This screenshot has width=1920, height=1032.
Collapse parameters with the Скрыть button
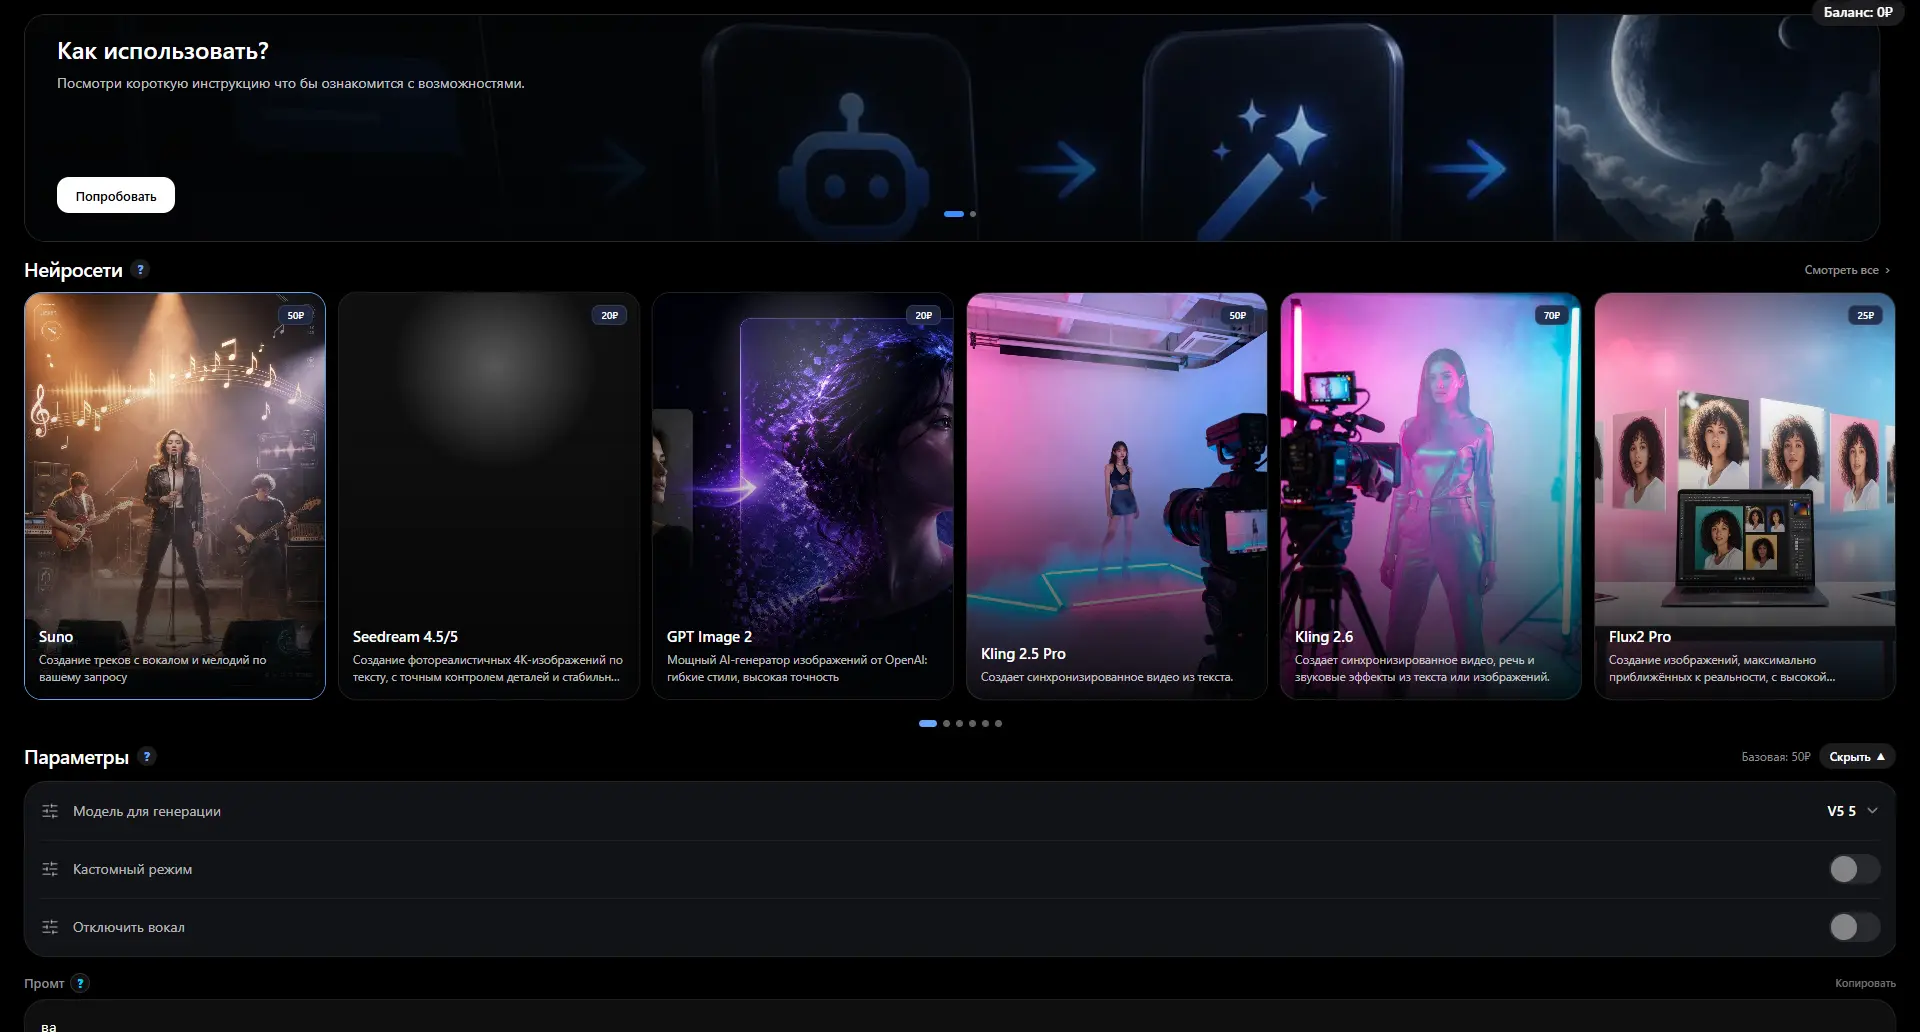point(1857,757)
